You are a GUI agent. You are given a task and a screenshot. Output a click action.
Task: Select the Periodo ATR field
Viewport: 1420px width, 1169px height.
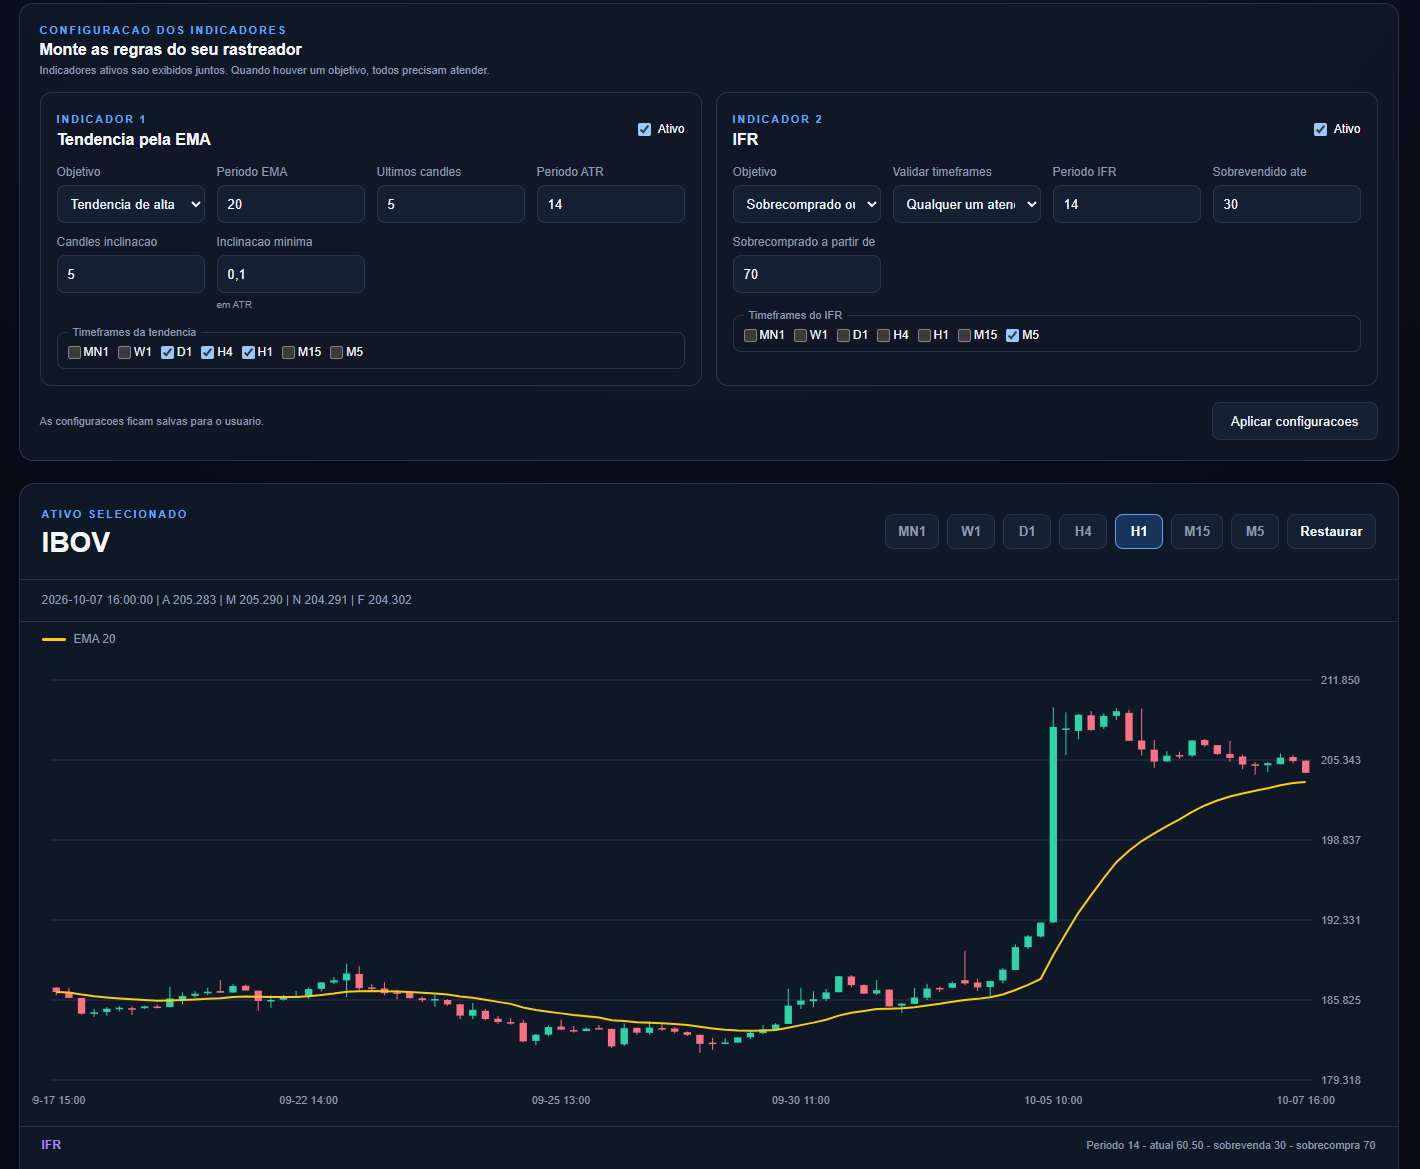[611, 204]
